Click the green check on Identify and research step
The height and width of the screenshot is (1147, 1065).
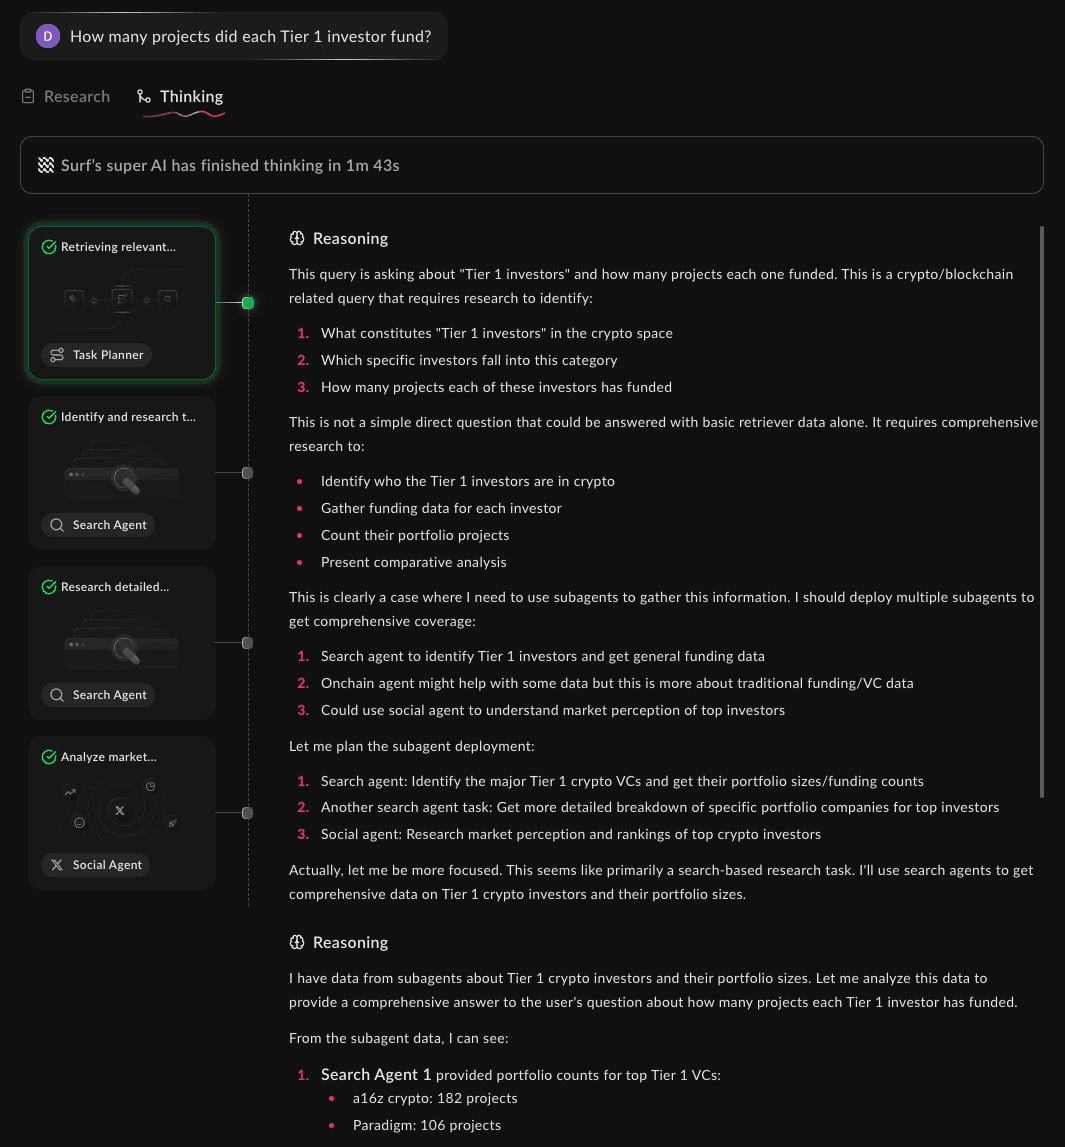pyautogui.click(x=49, y=417)
